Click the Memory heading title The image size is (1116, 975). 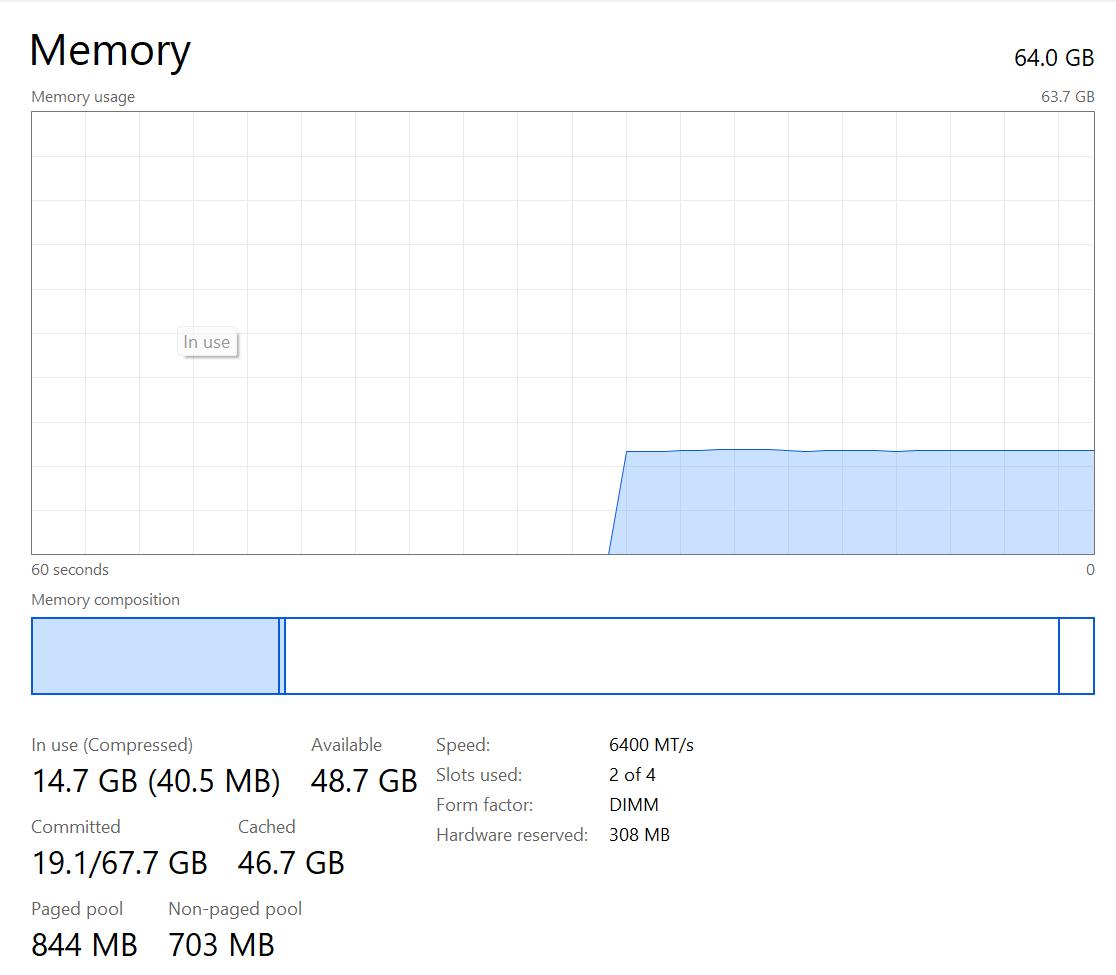pyautogui.click(x=110, y=50)
